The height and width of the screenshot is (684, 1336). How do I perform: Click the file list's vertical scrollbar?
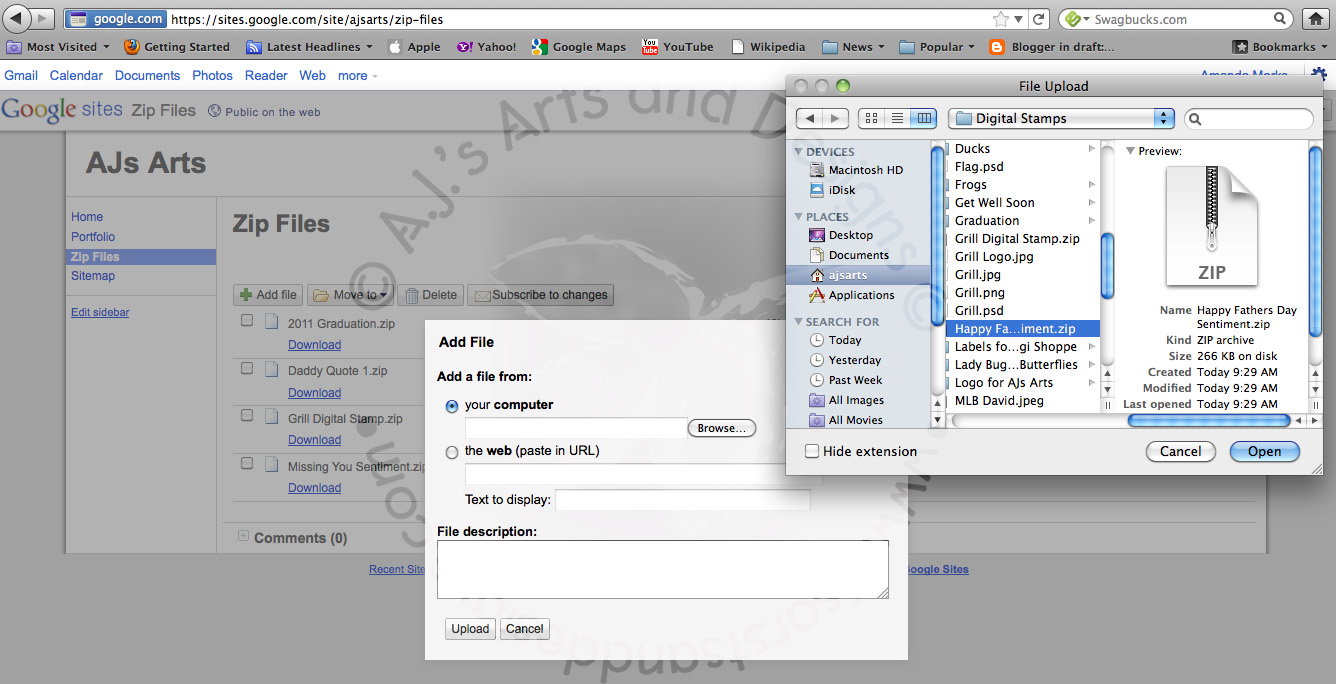1108,264
